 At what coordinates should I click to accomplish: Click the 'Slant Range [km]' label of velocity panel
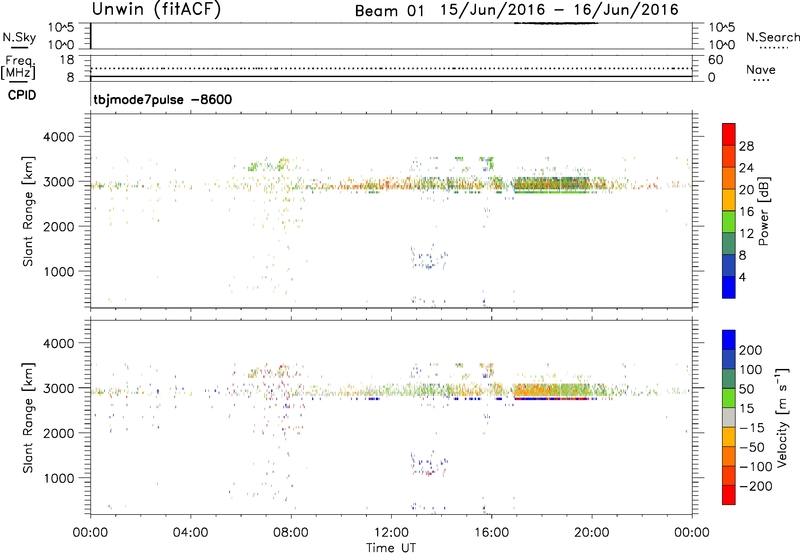(28, 417)
